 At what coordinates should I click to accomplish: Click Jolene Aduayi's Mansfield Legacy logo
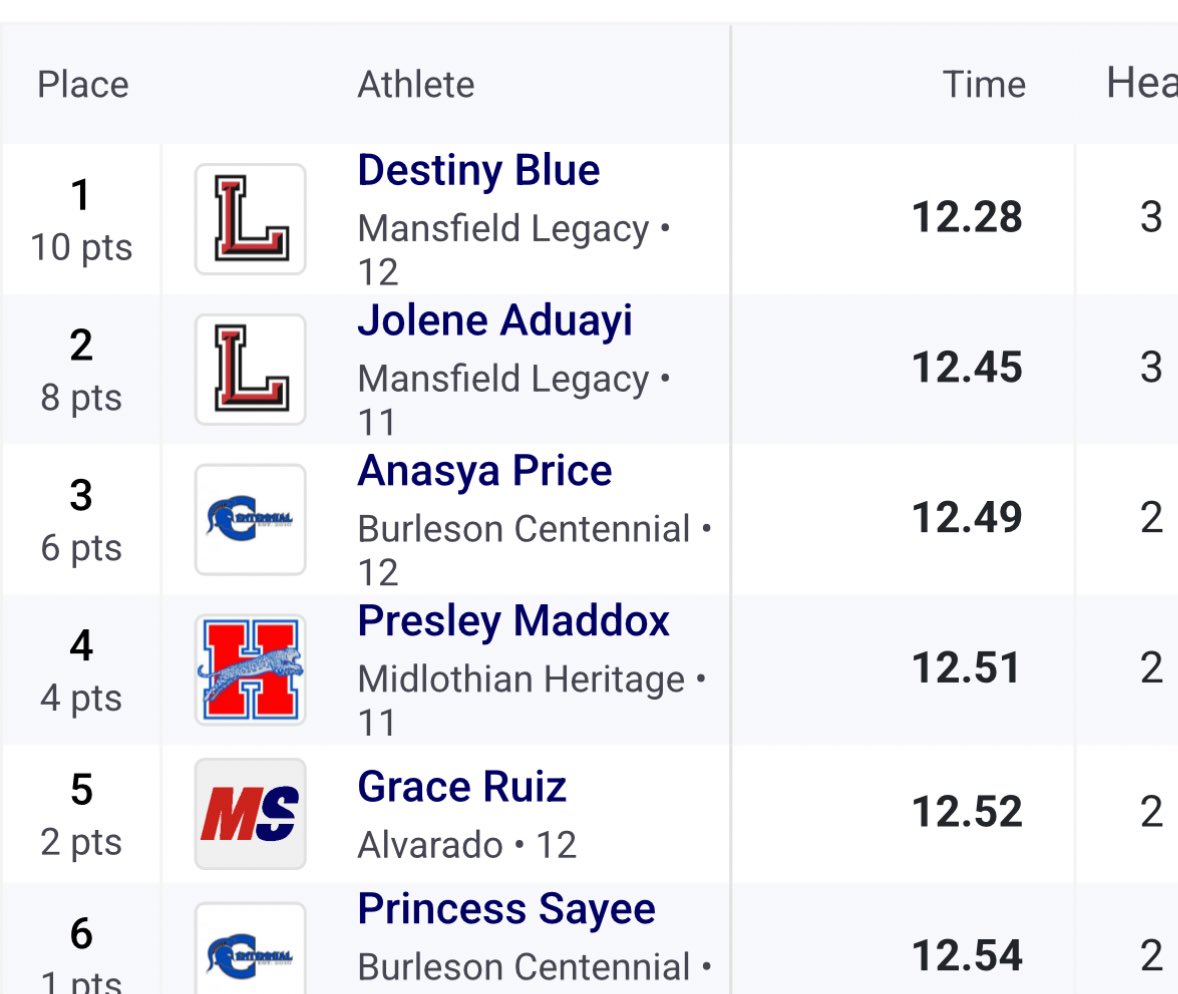250,369
